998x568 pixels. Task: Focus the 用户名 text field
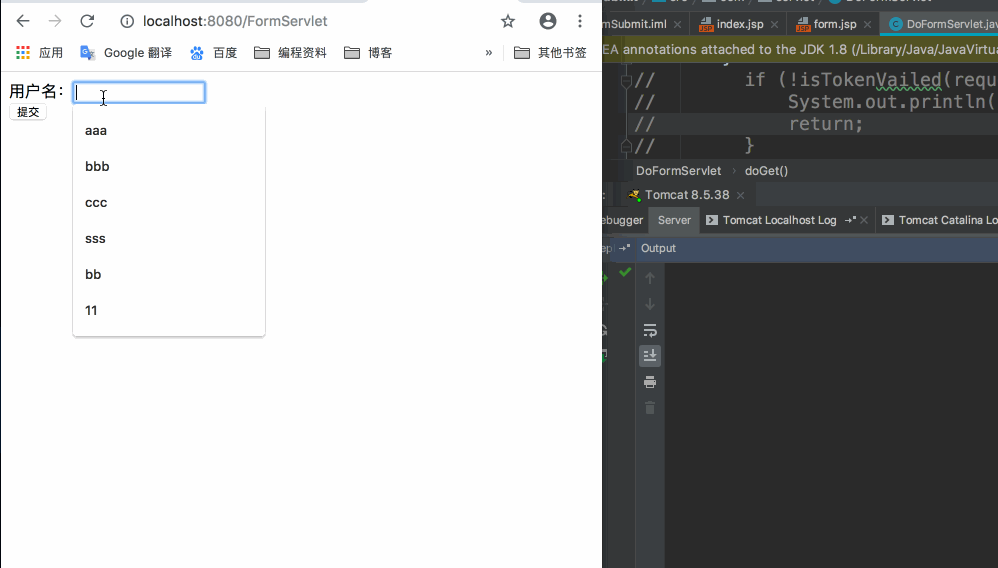[x=139, y=92]
